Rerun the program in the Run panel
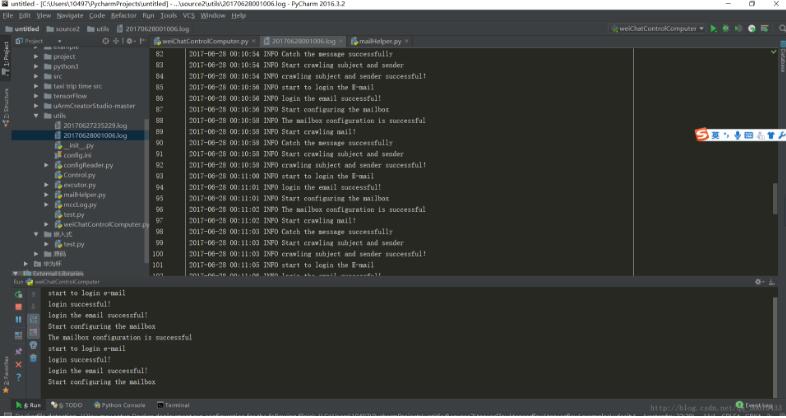 tap(19, 294)
